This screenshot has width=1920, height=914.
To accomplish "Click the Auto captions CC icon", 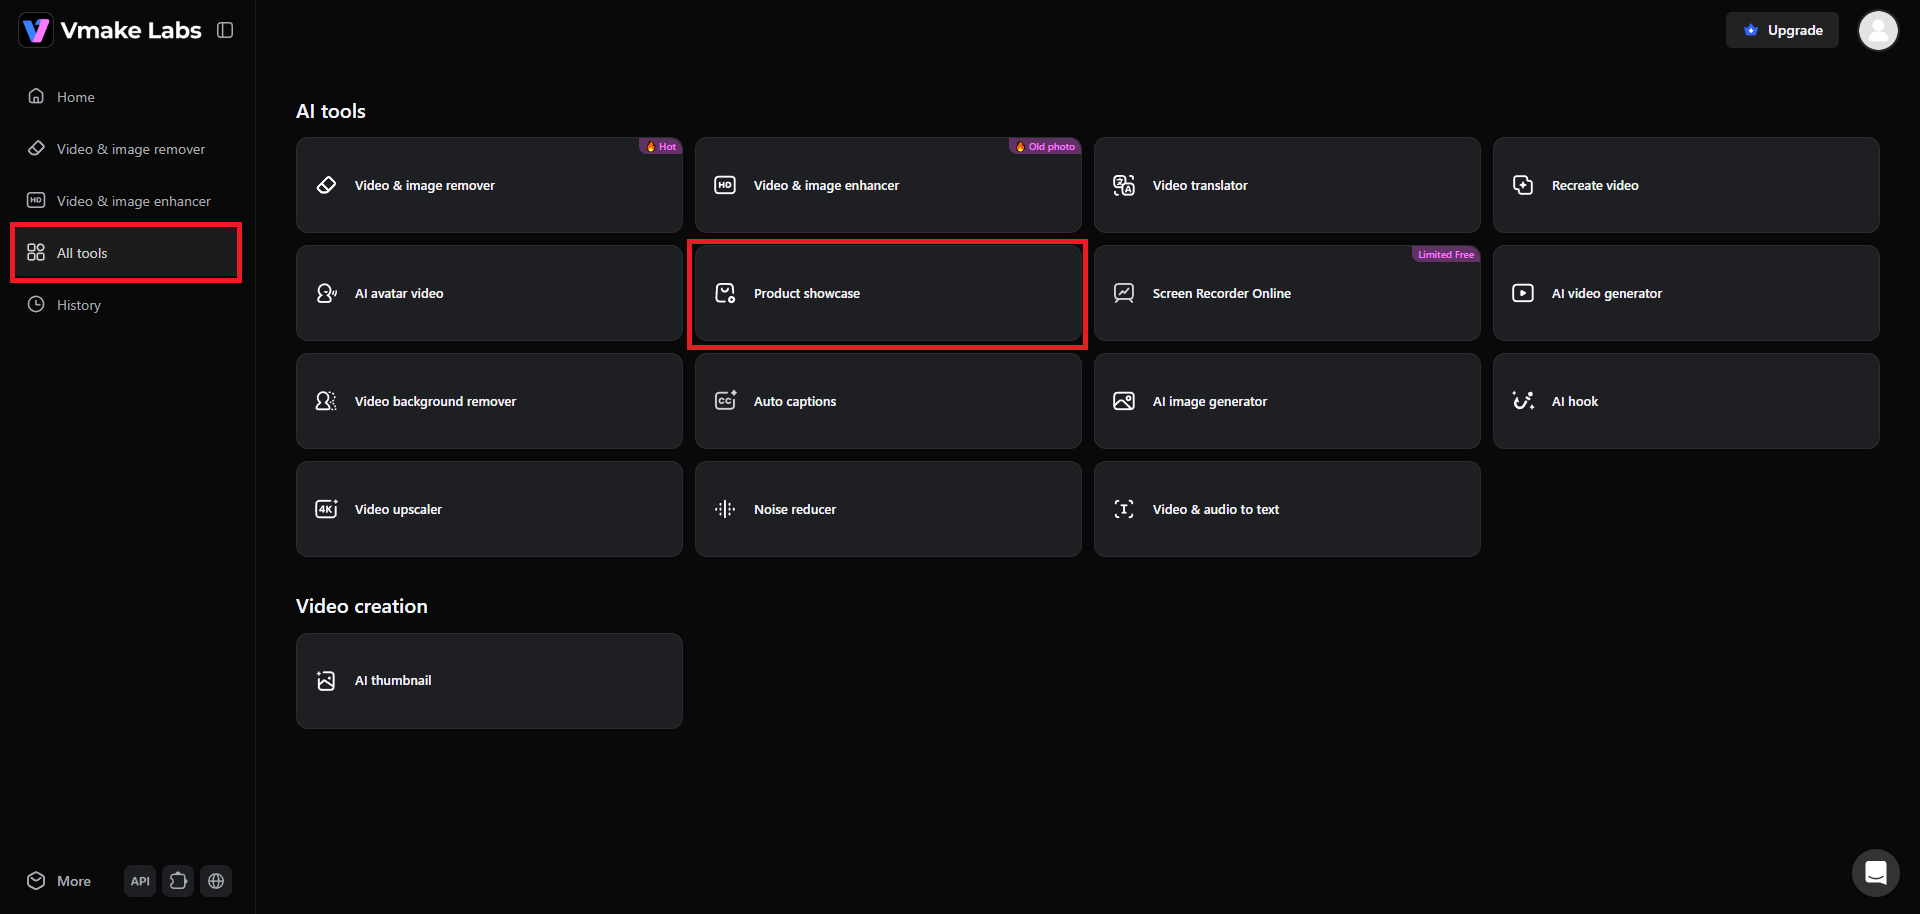I will (x=725, y=401).
